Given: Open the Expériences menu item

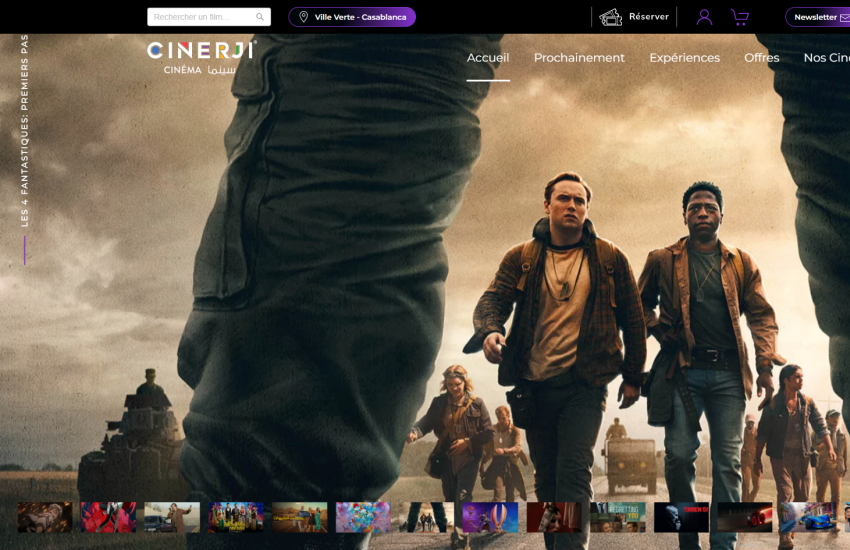Looking at the screenshot, I should tap(685, 57).
